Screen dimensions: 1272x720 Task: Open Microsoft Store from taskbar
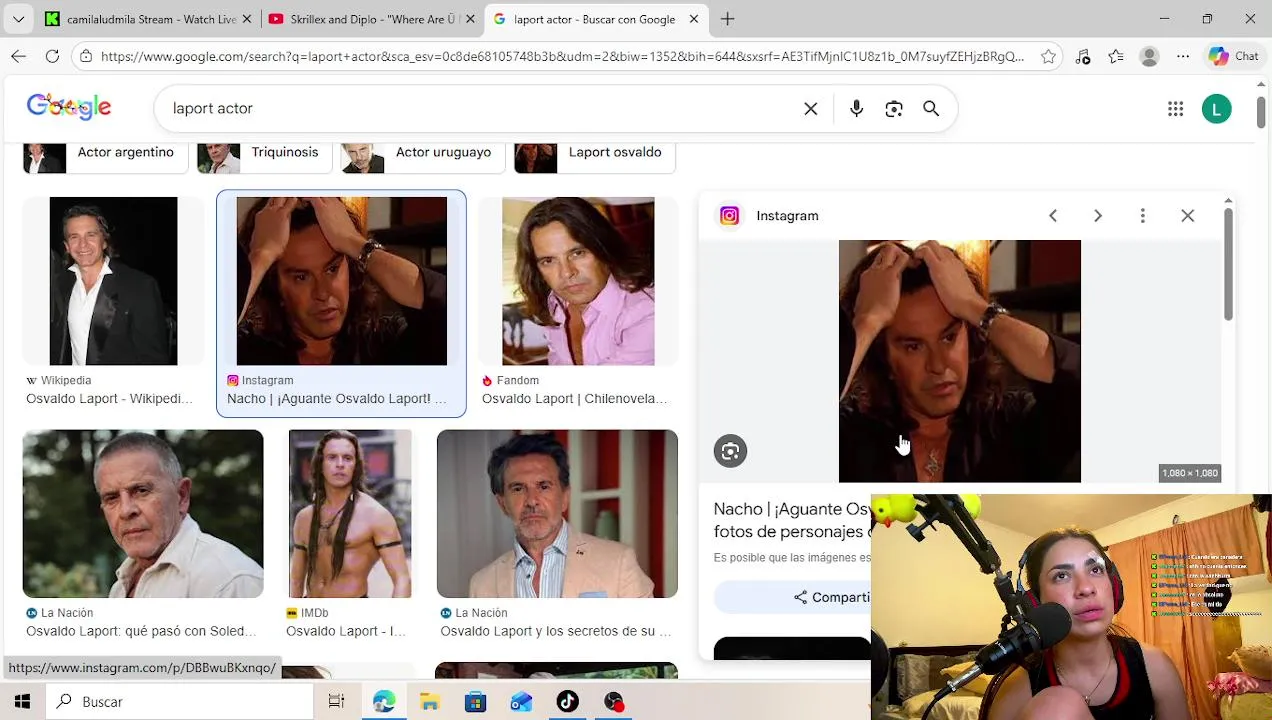[x=476, y=702]
